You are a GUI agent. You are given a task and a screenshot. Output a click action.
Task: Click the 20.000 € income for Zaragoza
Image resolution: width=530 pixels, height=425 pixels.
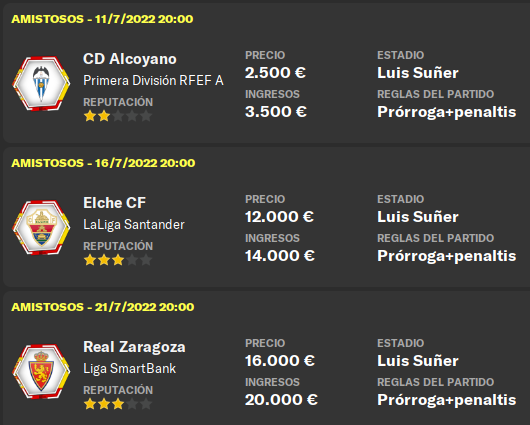281,400
